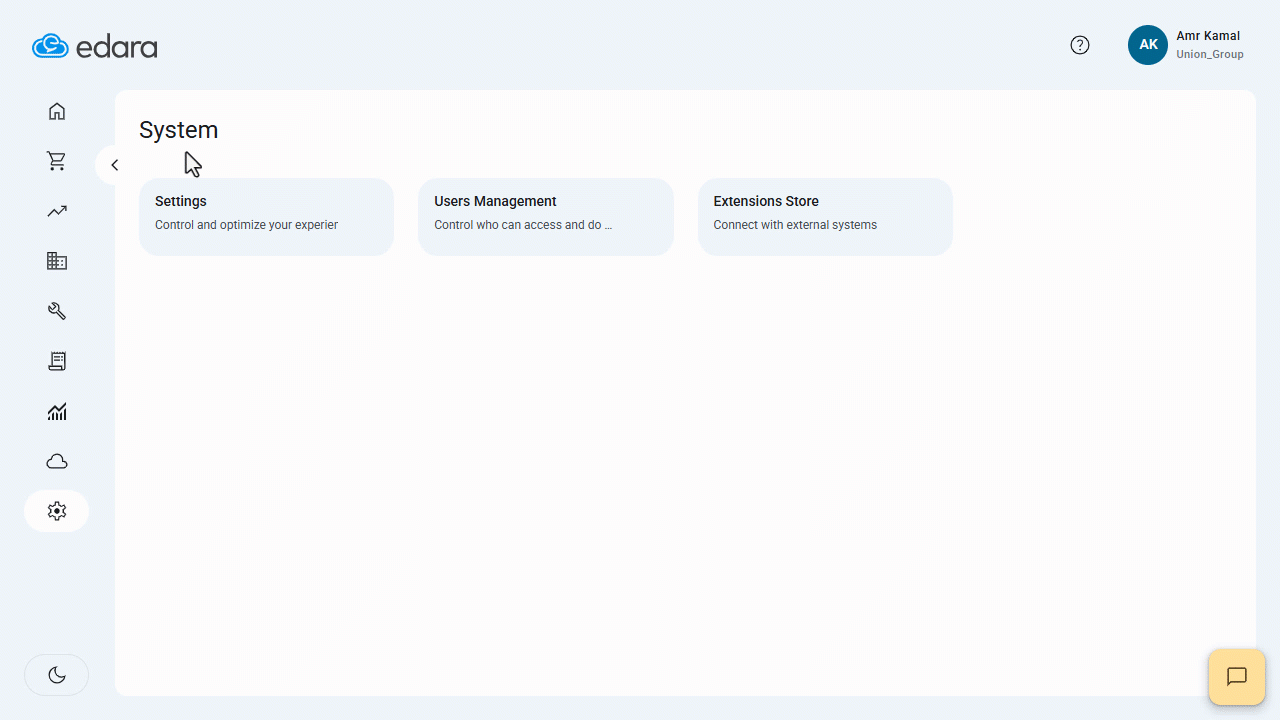Open the building icon in sidebar
Screen dimensions: 1280x720
57,261
